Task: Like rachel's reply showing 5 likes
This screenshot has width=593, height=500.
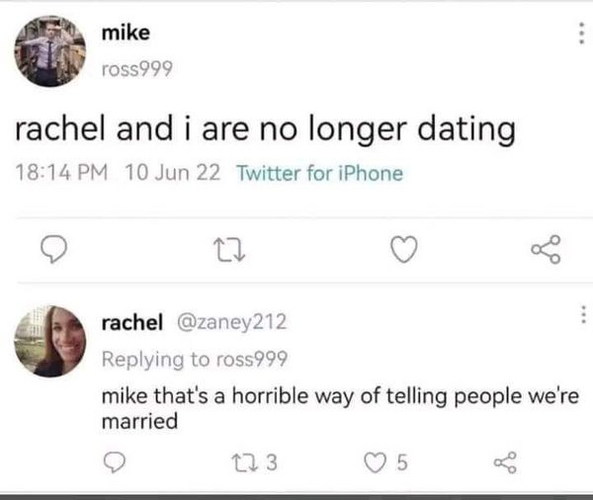Action: click(x=385, y=463)
